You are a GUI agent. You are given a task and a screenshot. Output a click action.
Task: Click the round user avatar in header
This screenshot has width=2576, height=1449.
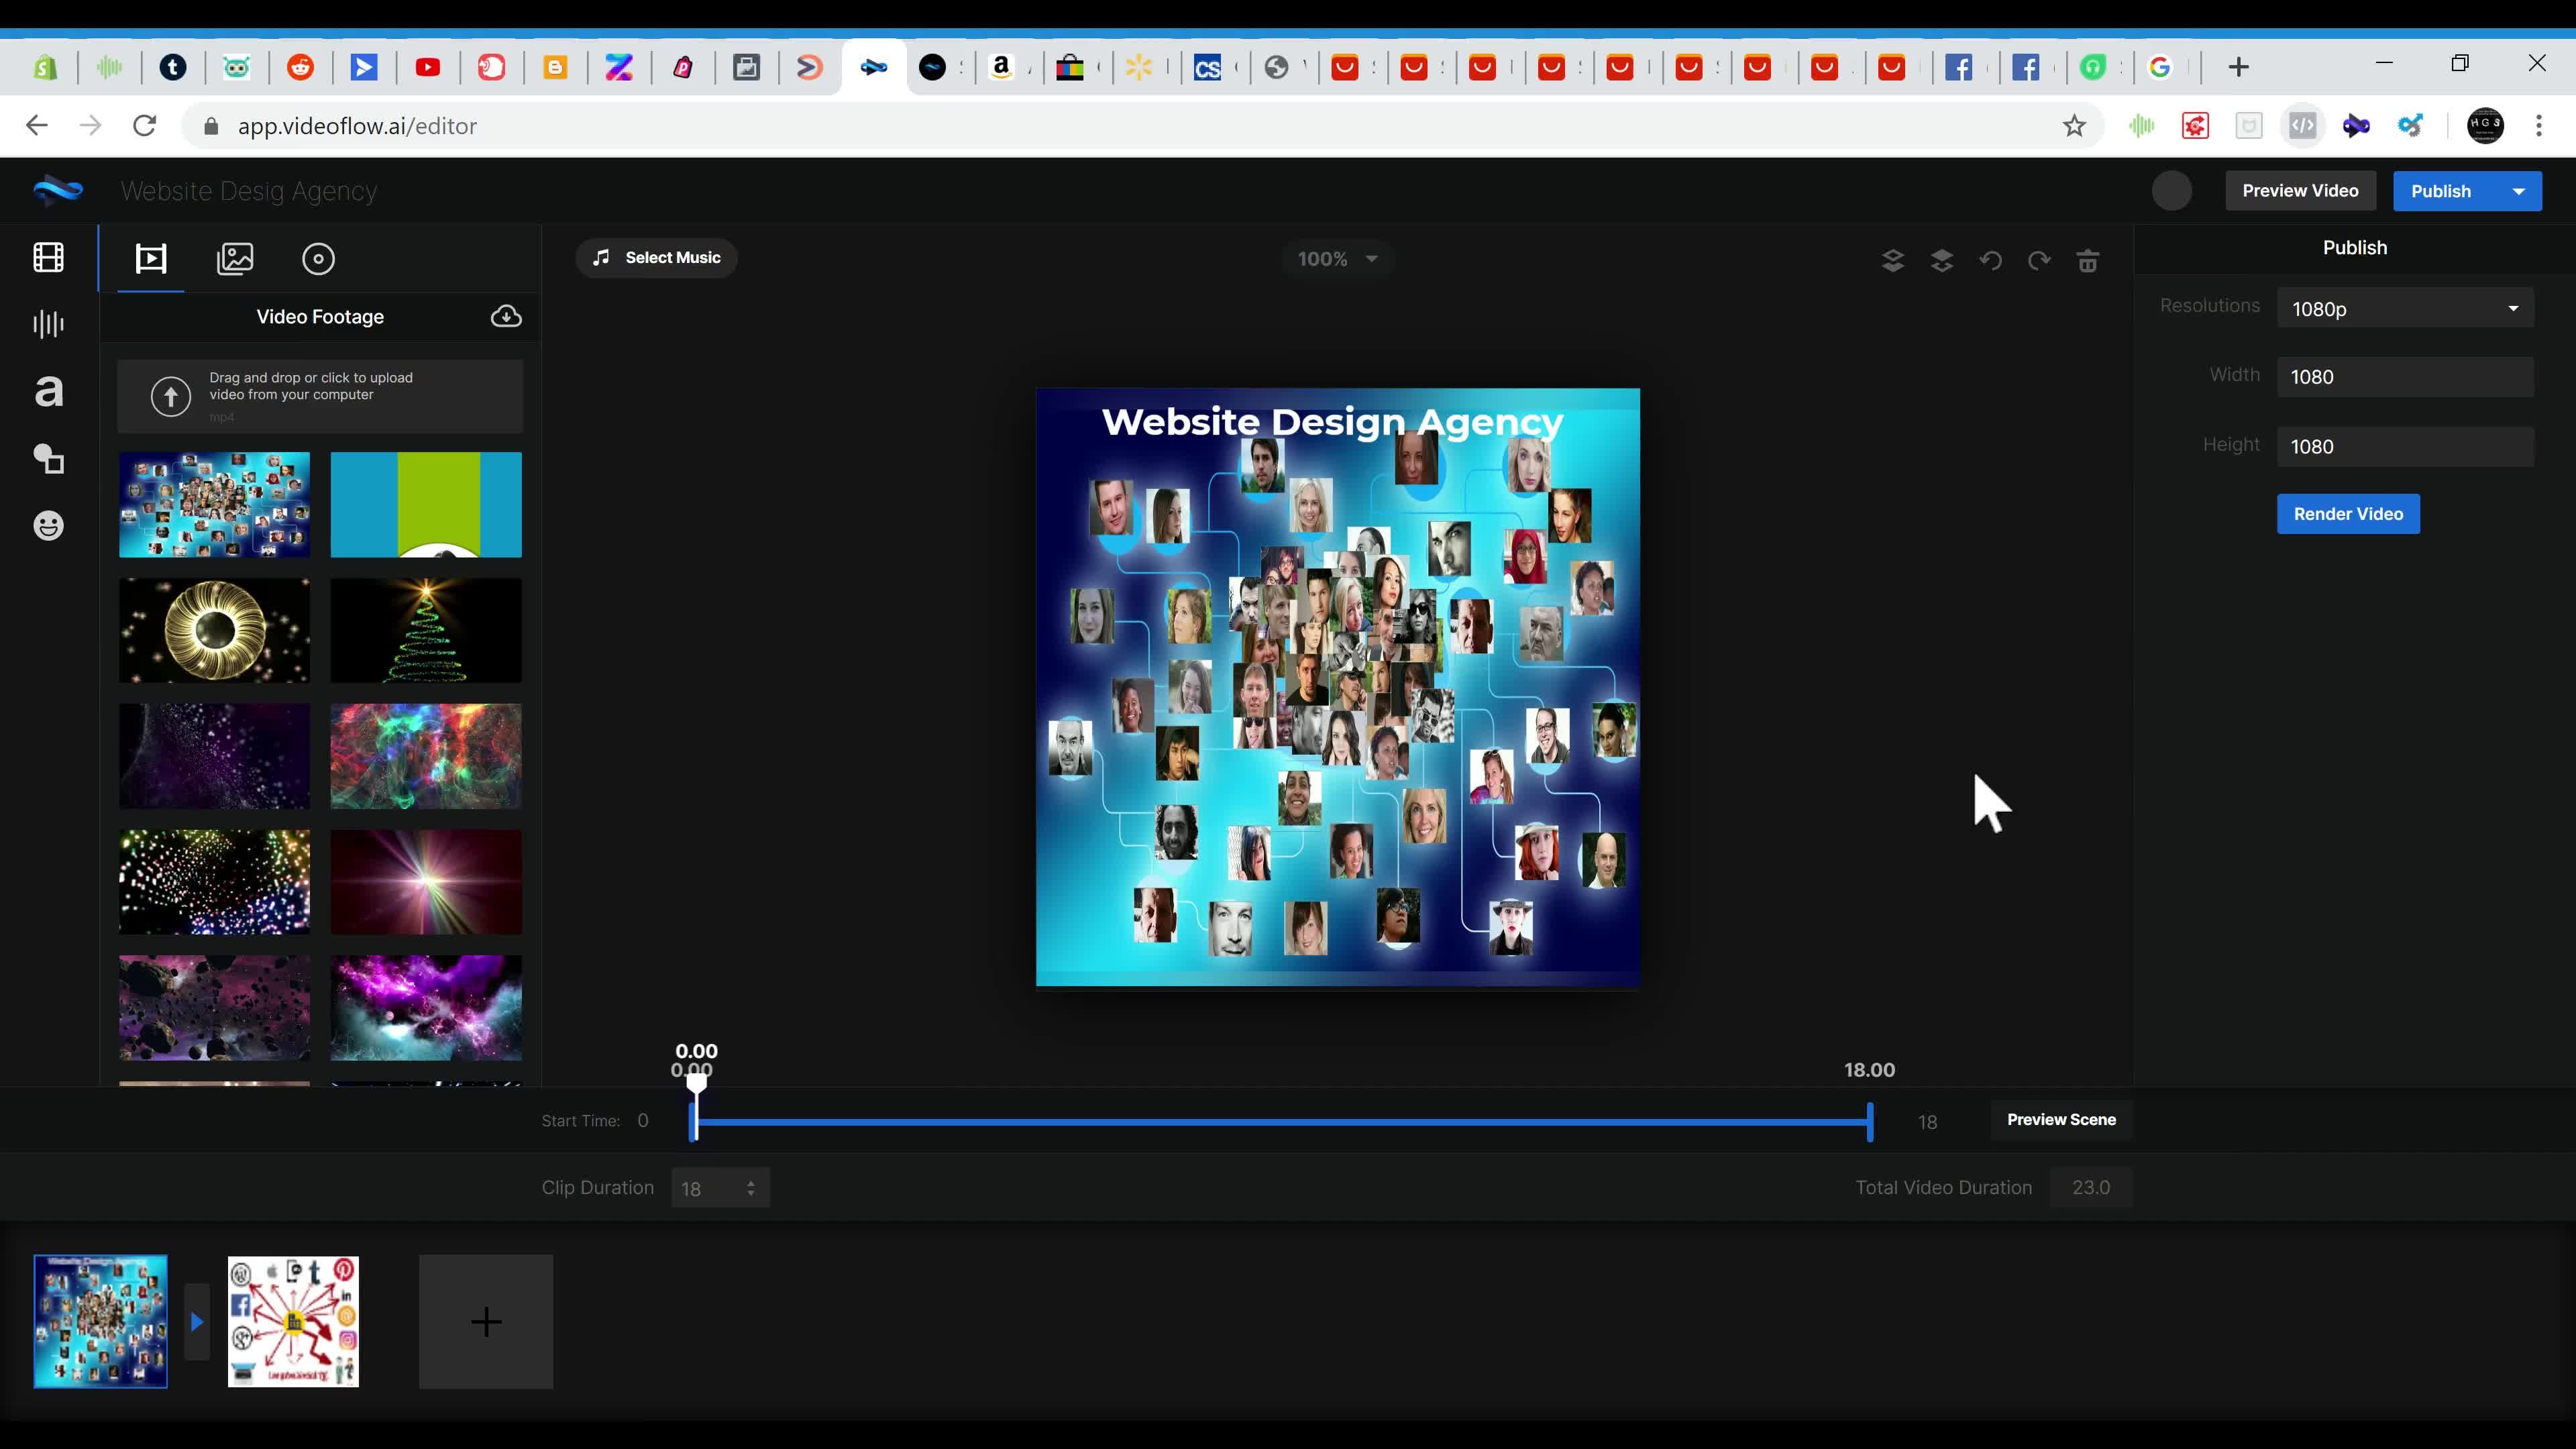2172,191
